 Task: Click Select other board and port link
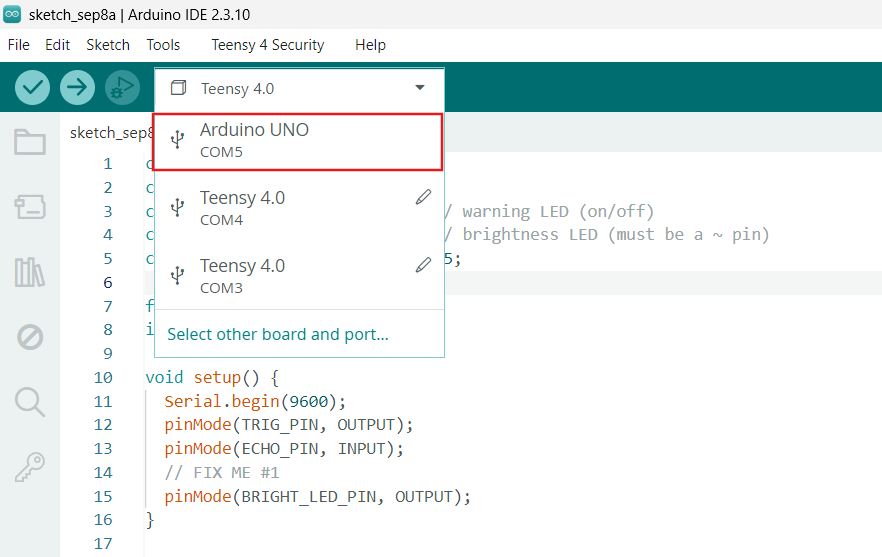(x=278, y=334)
